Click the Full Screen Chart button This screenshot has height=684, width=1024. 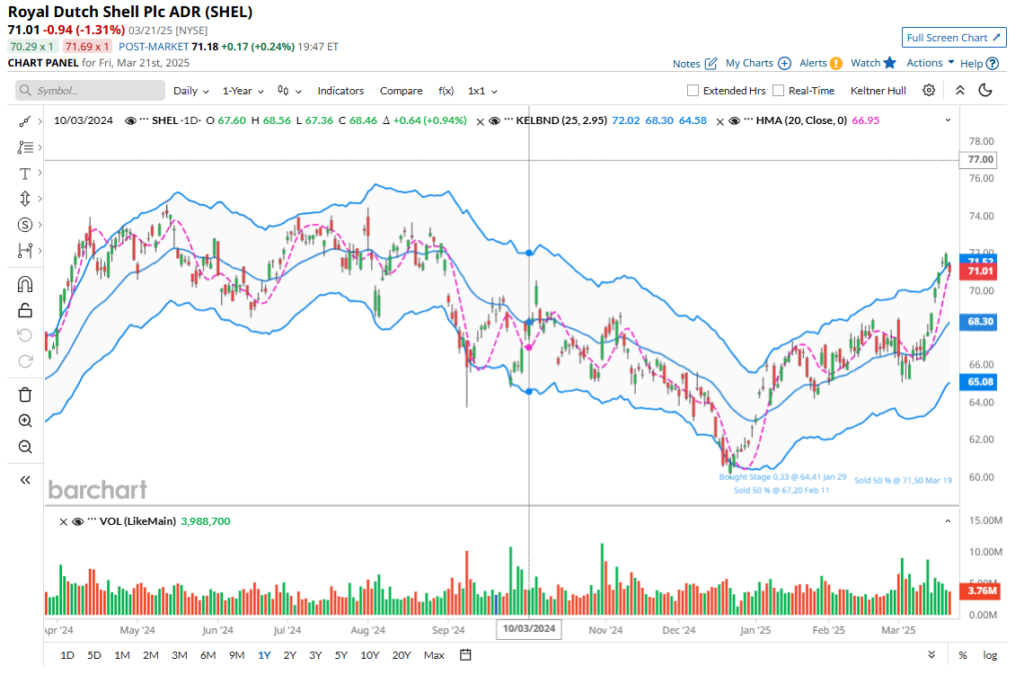(953, 38)
